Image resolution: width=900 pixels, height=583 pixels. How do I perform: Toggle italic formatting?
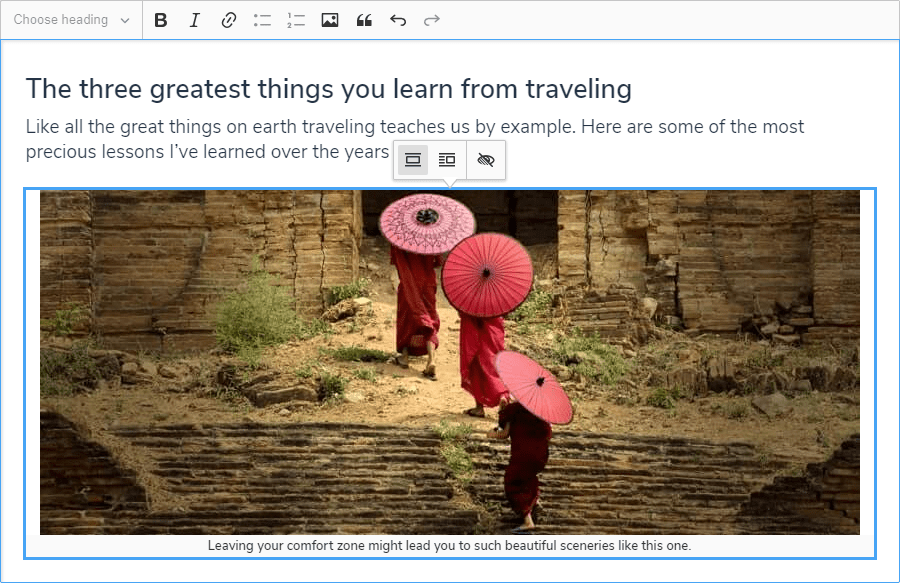tap(195, 20)
